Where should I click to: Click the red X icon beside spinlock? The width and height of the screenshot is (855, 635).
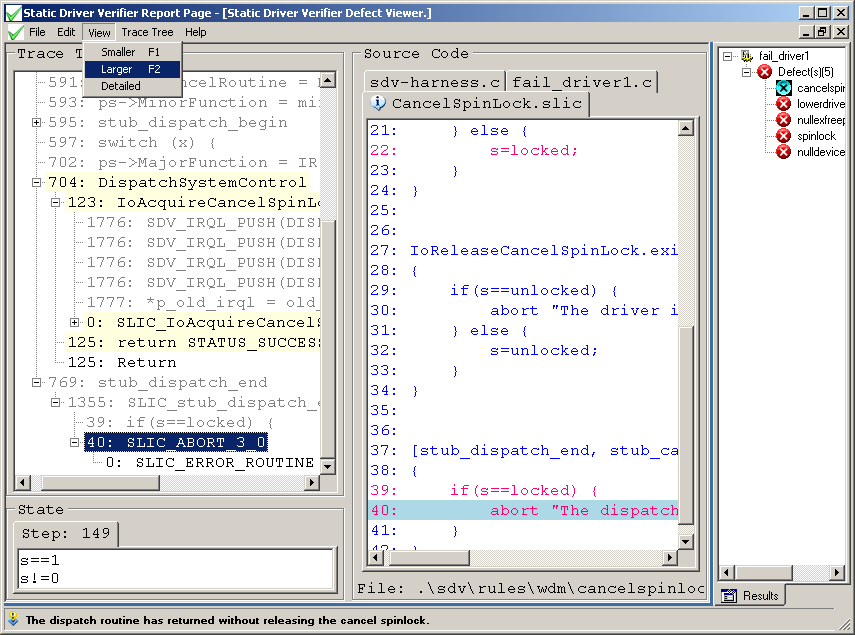coord(783,136)
